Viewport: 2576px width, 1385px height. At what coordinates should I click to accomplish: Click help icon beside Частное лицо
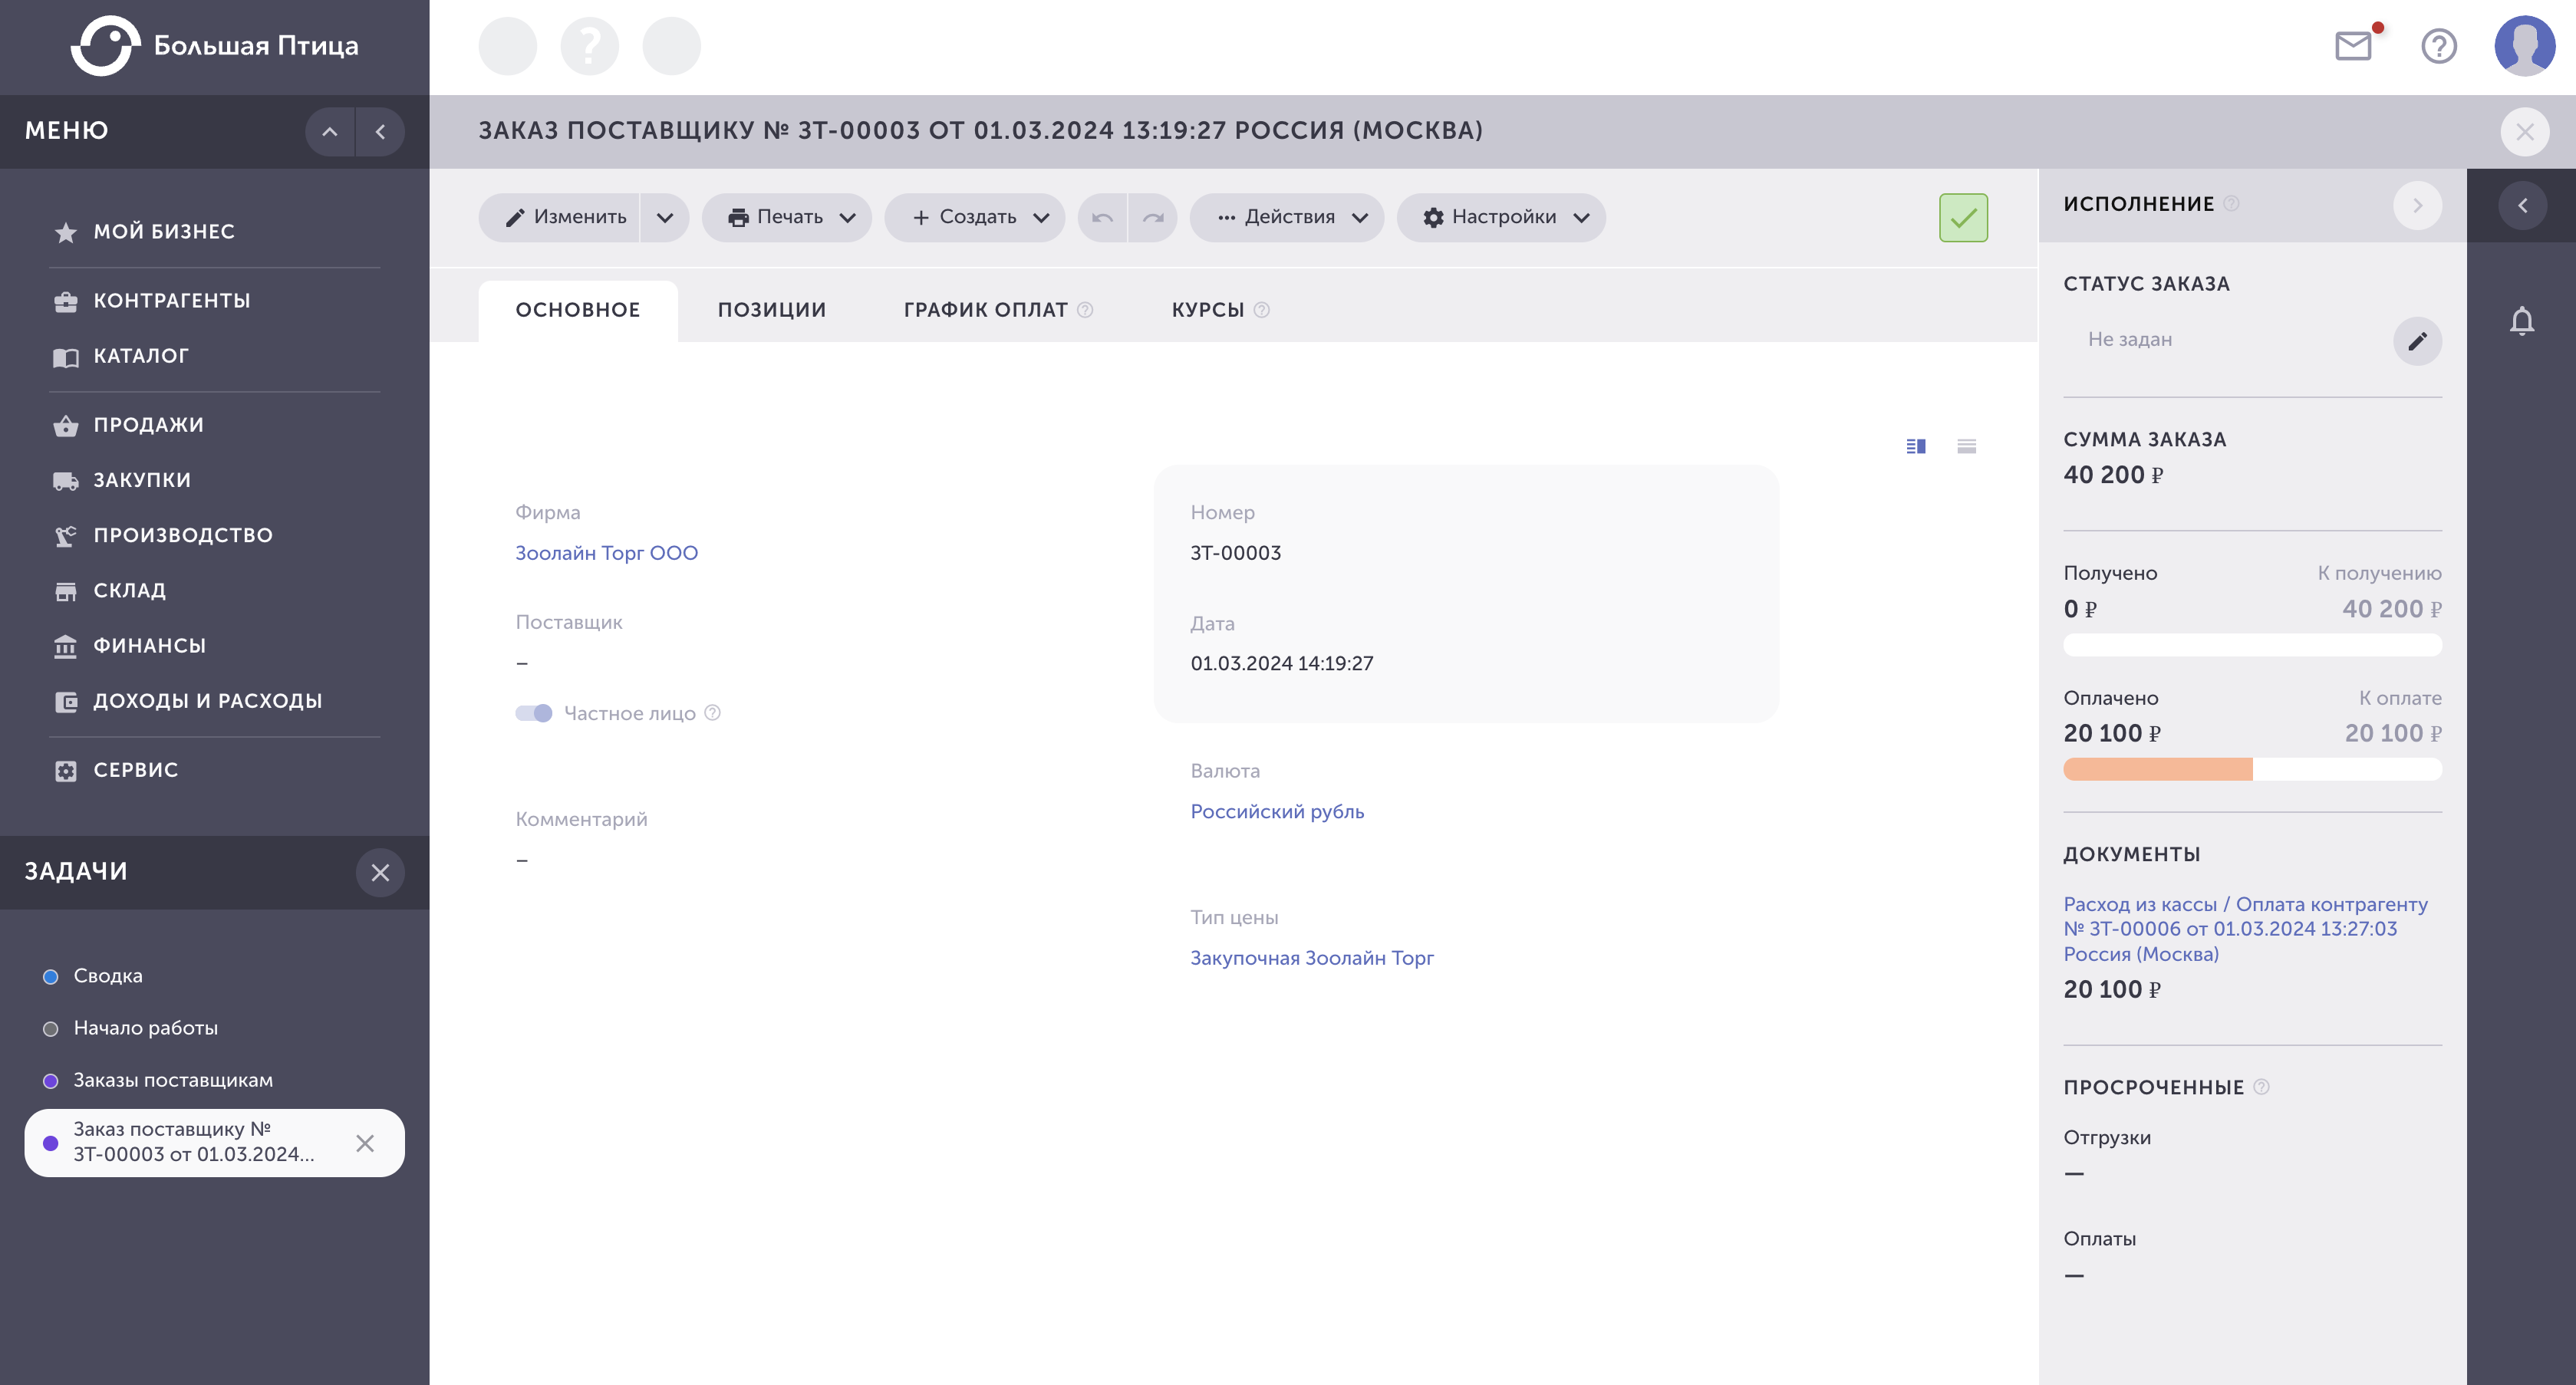coord(712,713)
